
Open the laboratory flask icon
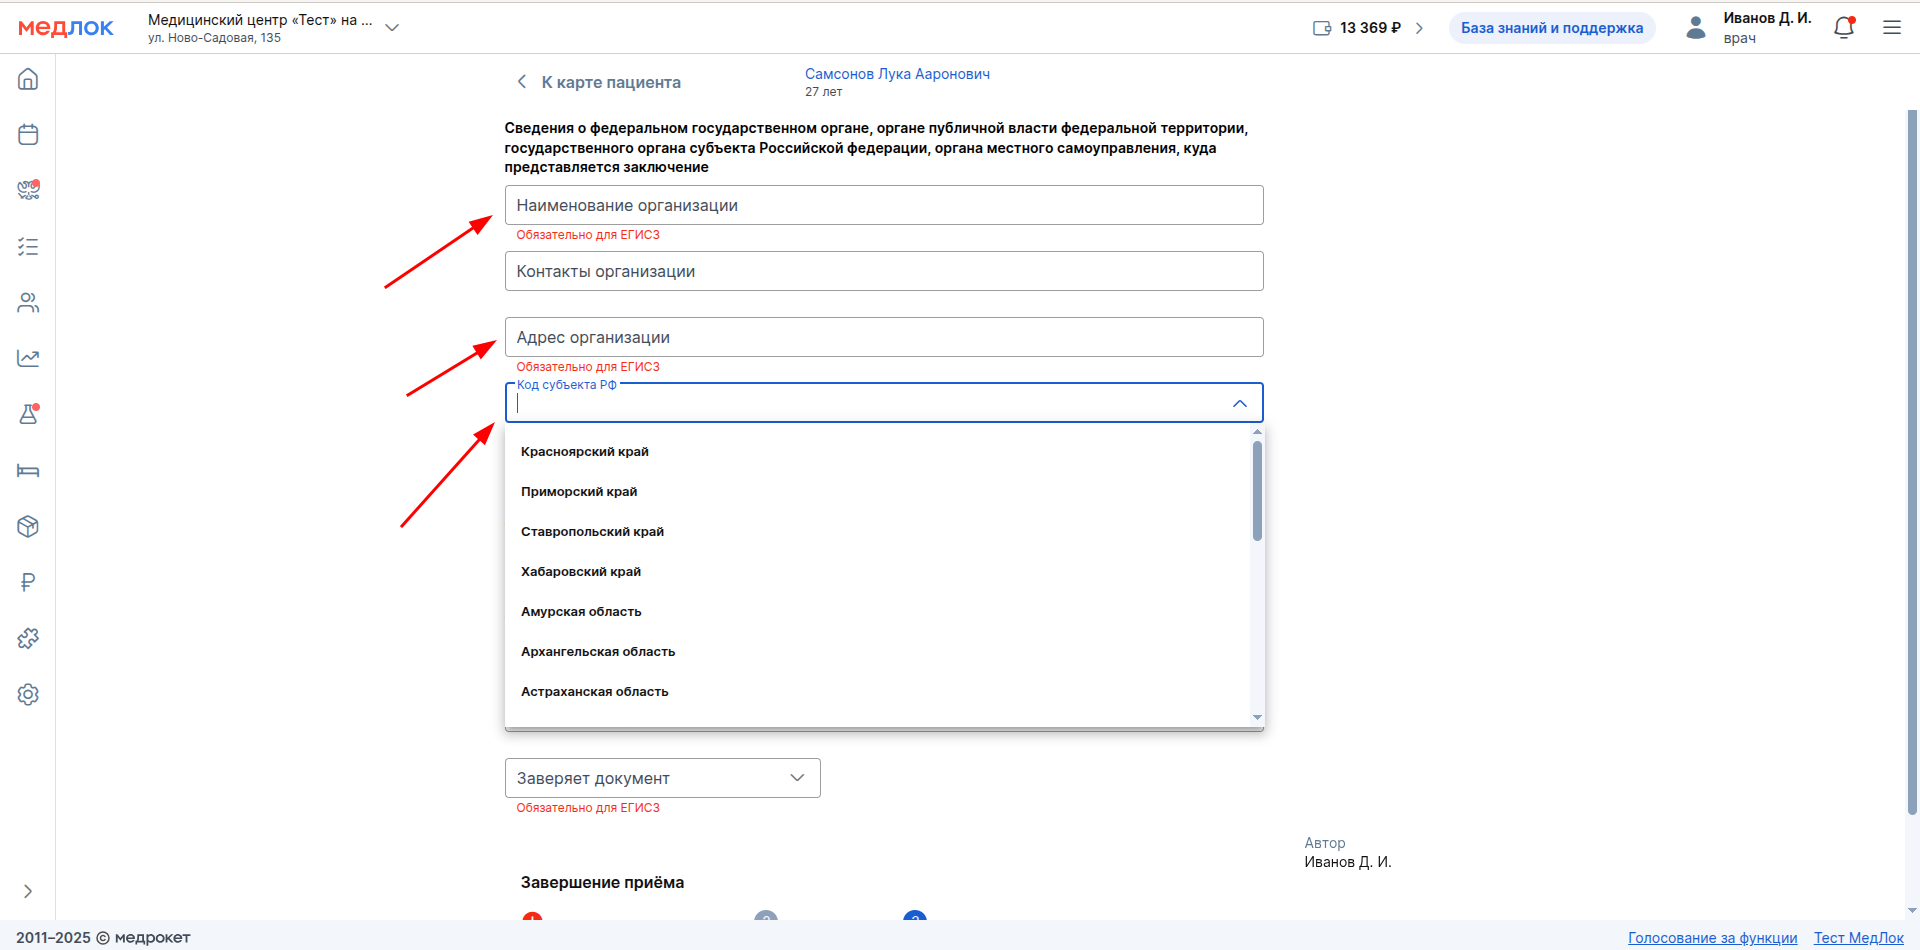pos(28,415)
